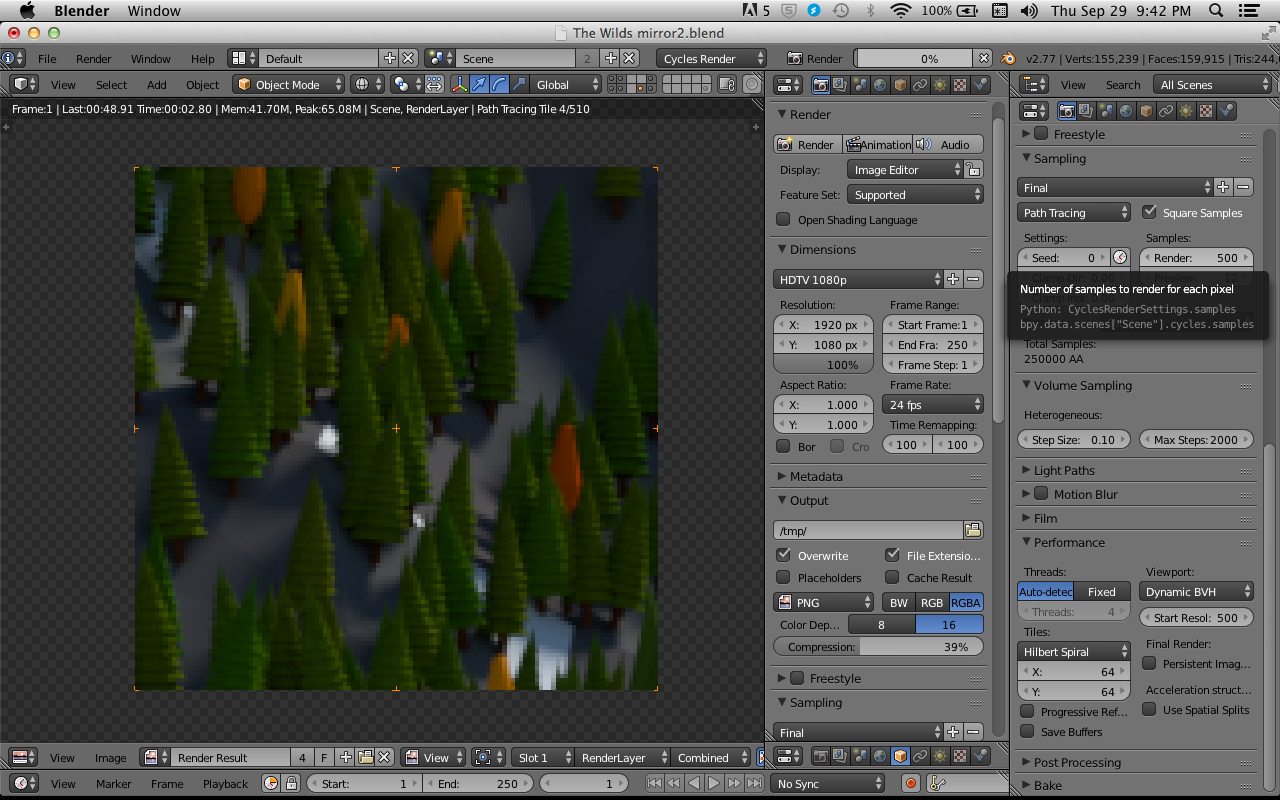The height and width of the screenshot is (800, 1280).
Task: Click the Blender logo in info header
Action: tap(1009, 59)
